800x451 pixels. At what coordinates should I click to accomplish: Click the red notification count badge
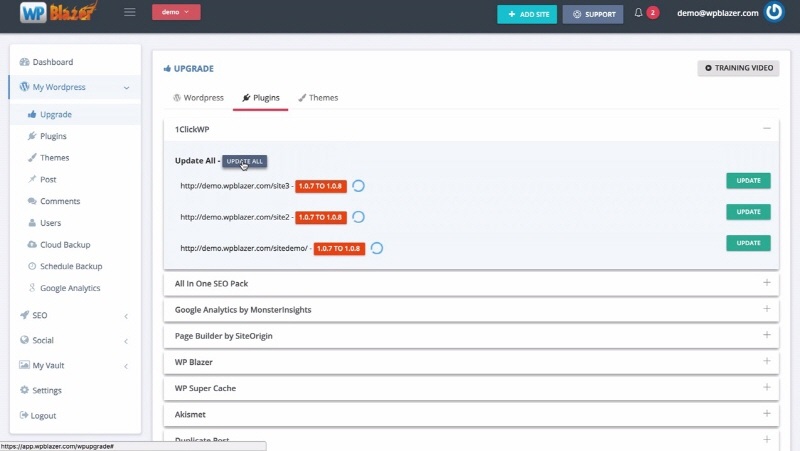pyautogui.click(x=653, y=12)
